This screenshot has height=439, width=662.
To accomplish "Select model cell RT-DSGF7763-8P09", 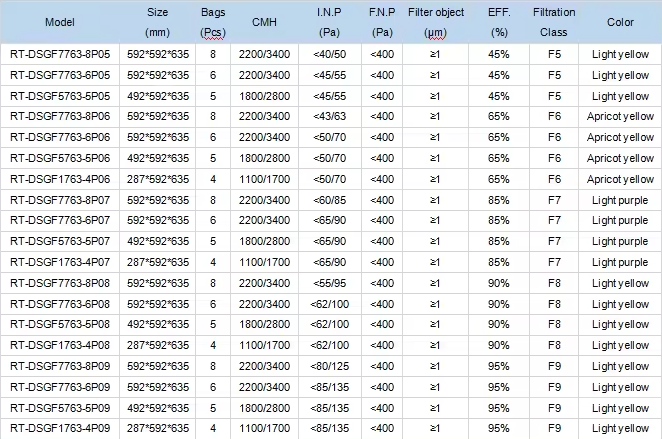I will (60, 366).
